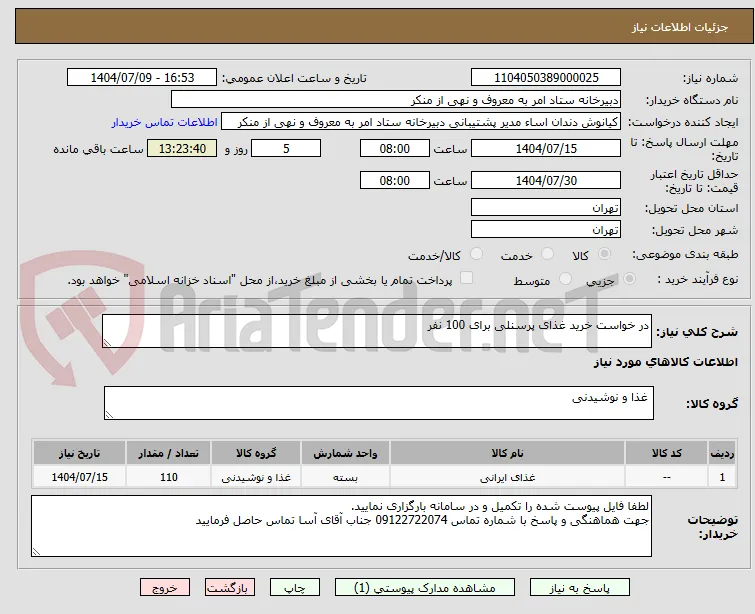Click the کد کالا column header
Image resolution: width=755 pixels, height=614 pixels.
666,453
